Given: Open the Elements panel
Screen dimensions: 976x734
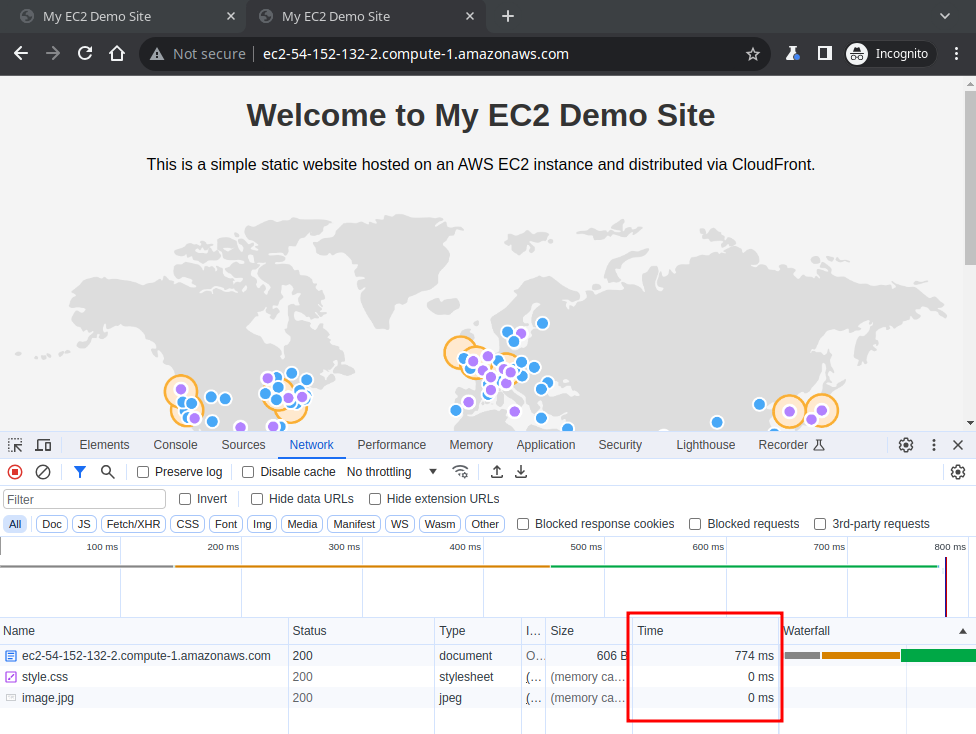Looking at the screenshot, I should (x=104, y=445).
